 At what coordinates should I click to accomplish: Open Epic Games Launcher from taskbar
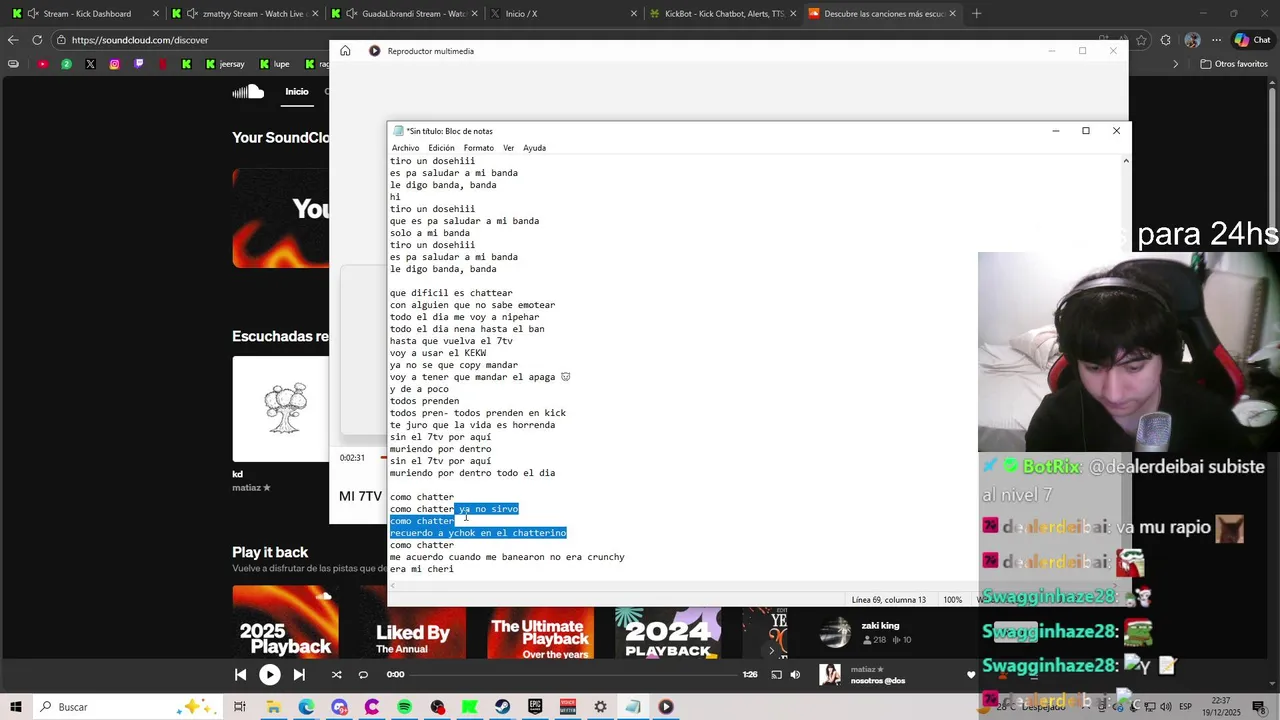click(535, 707)
